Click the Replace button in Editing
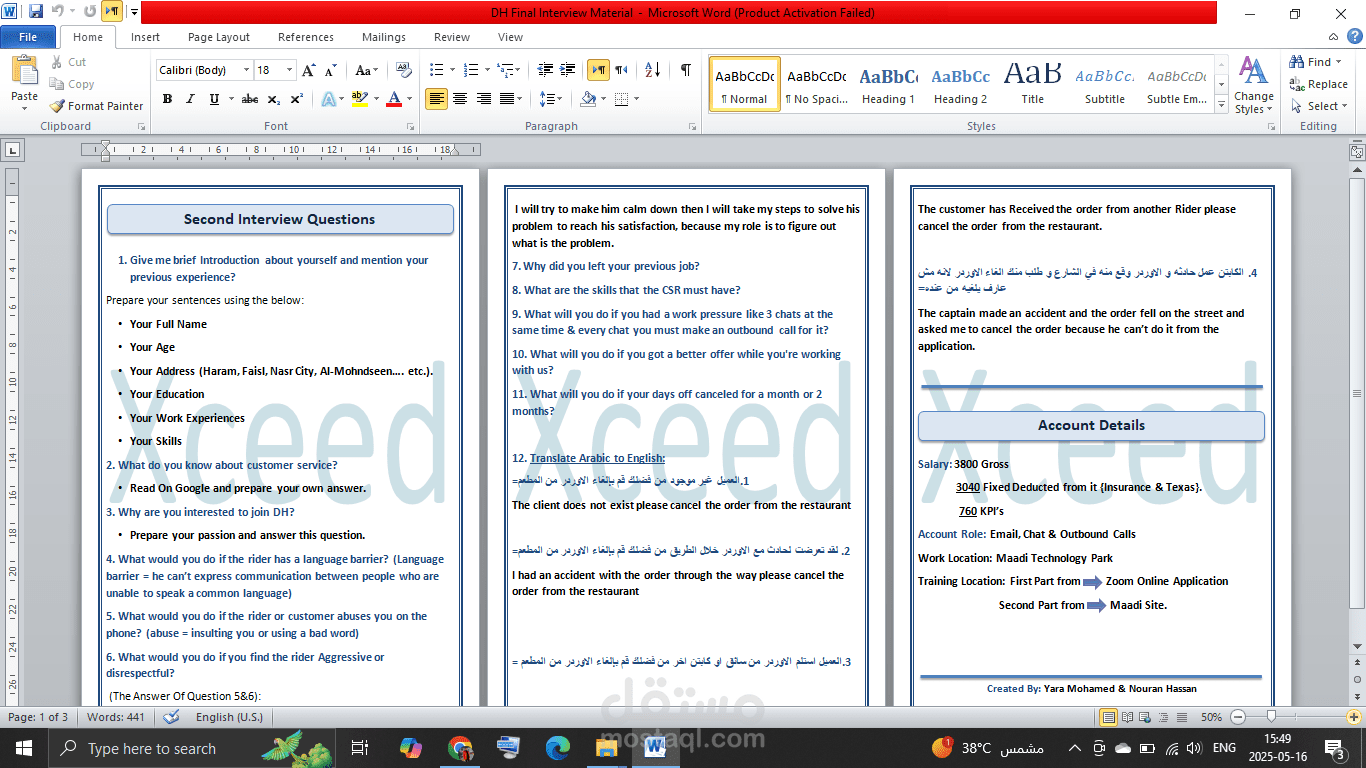 (x=1319, y=84)
